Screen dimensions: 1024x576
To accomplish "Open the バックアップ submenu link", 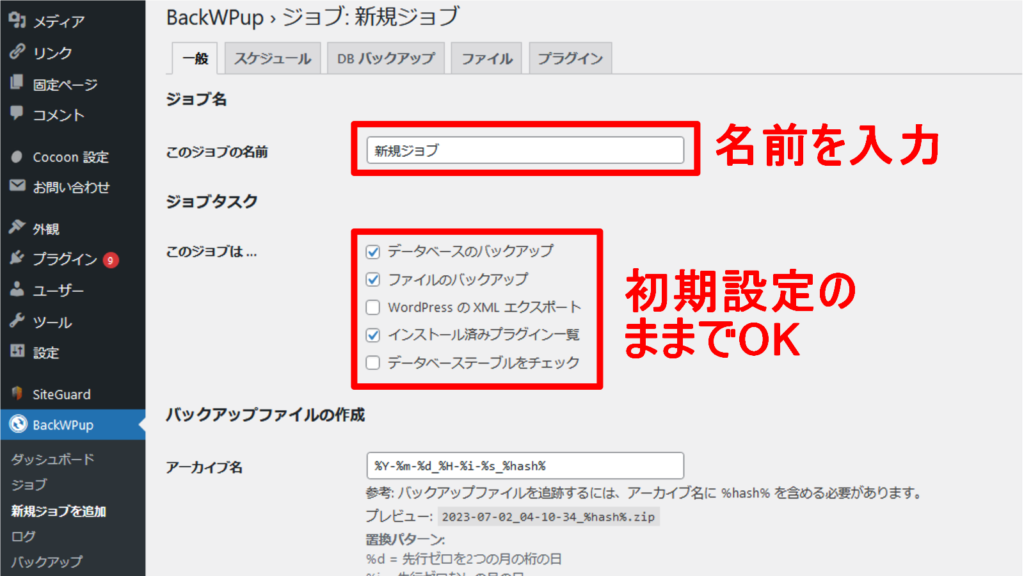I will click(x=47, y=561).
